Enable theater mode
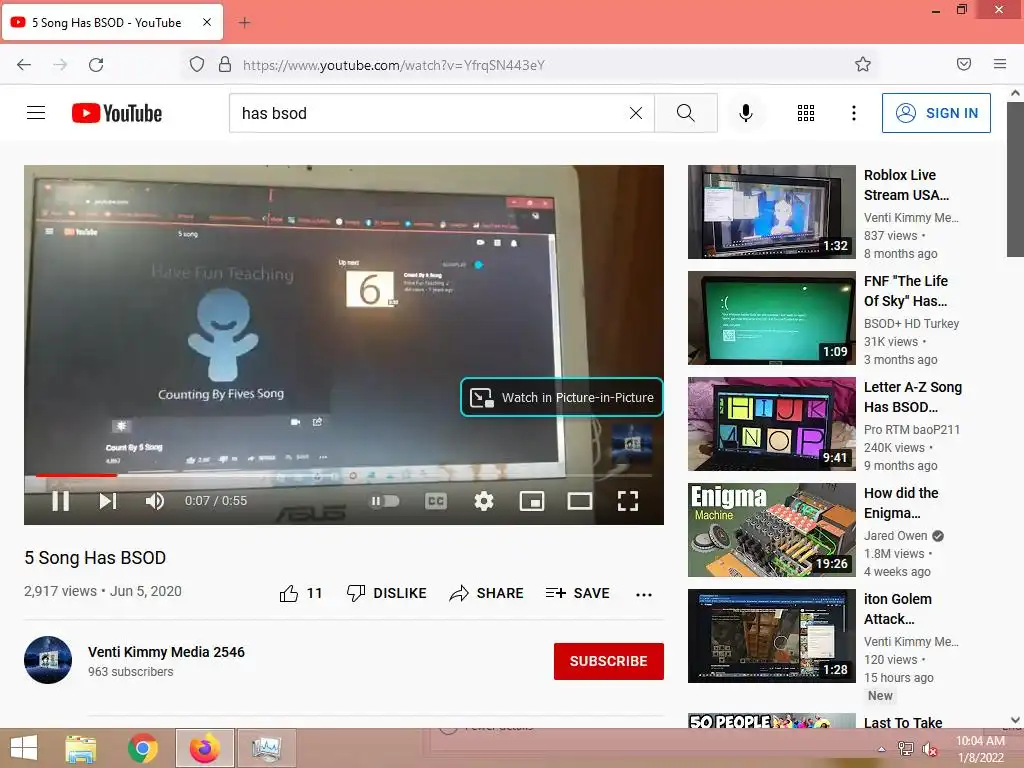 point(579,501)
